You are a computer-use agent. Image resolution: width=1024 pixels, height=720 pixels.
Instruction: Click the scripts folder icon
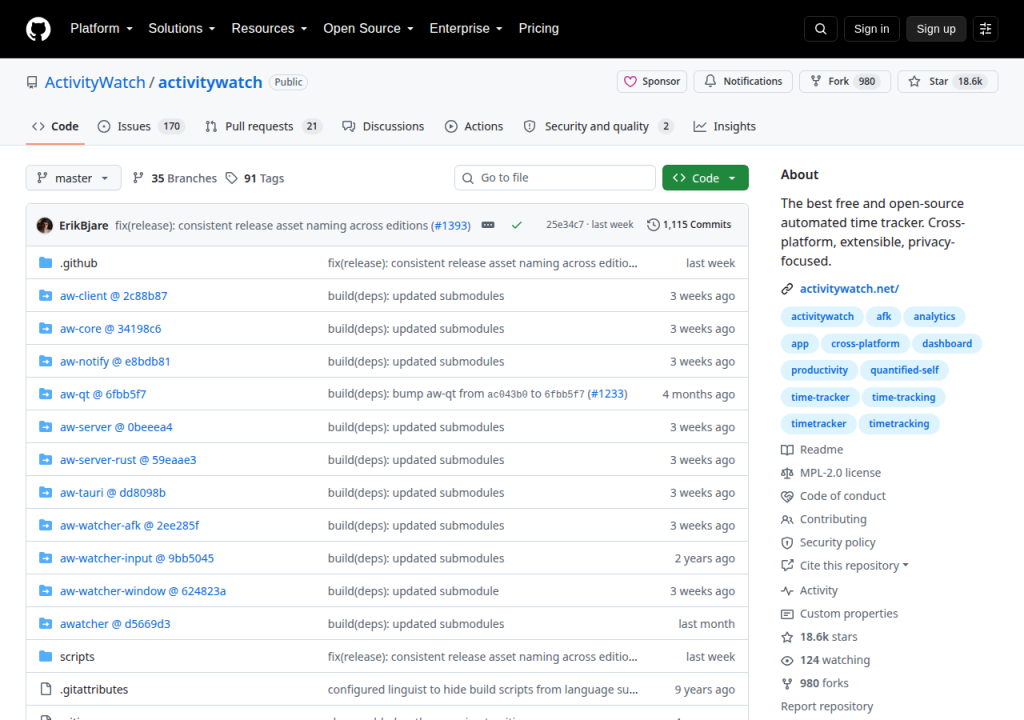pos(45,656)
